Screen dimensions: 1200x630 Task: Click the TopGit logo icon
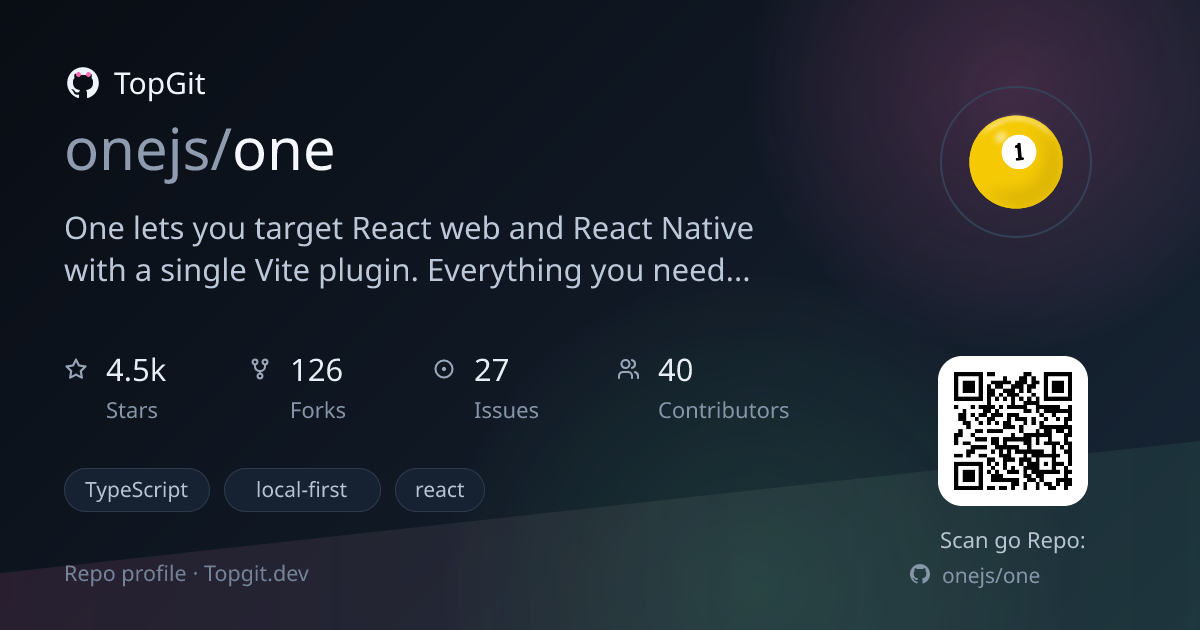pyautogui.click(x=82, y=83)
